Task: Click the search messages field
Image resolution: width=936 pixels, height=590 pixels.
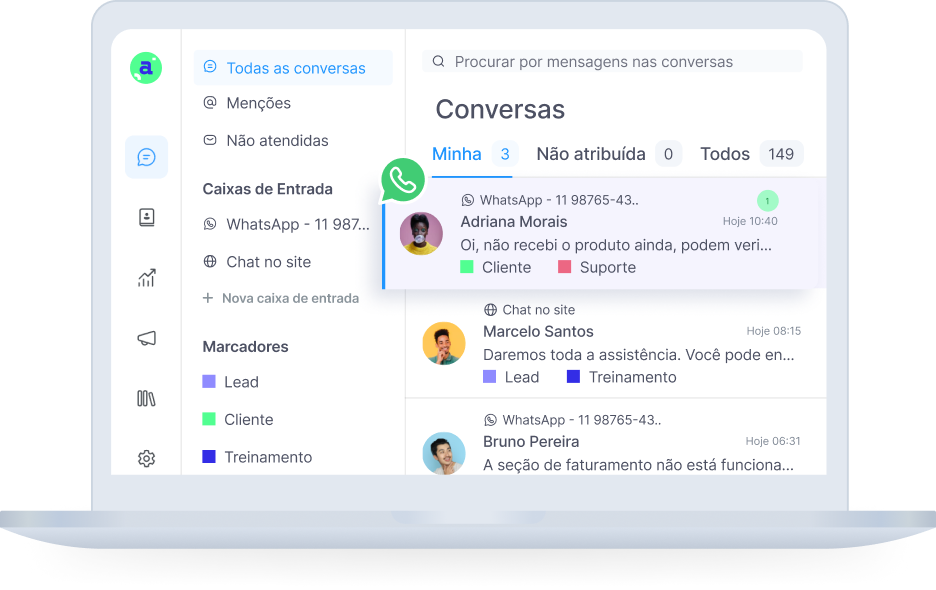Action: click(x=612, y=62)
